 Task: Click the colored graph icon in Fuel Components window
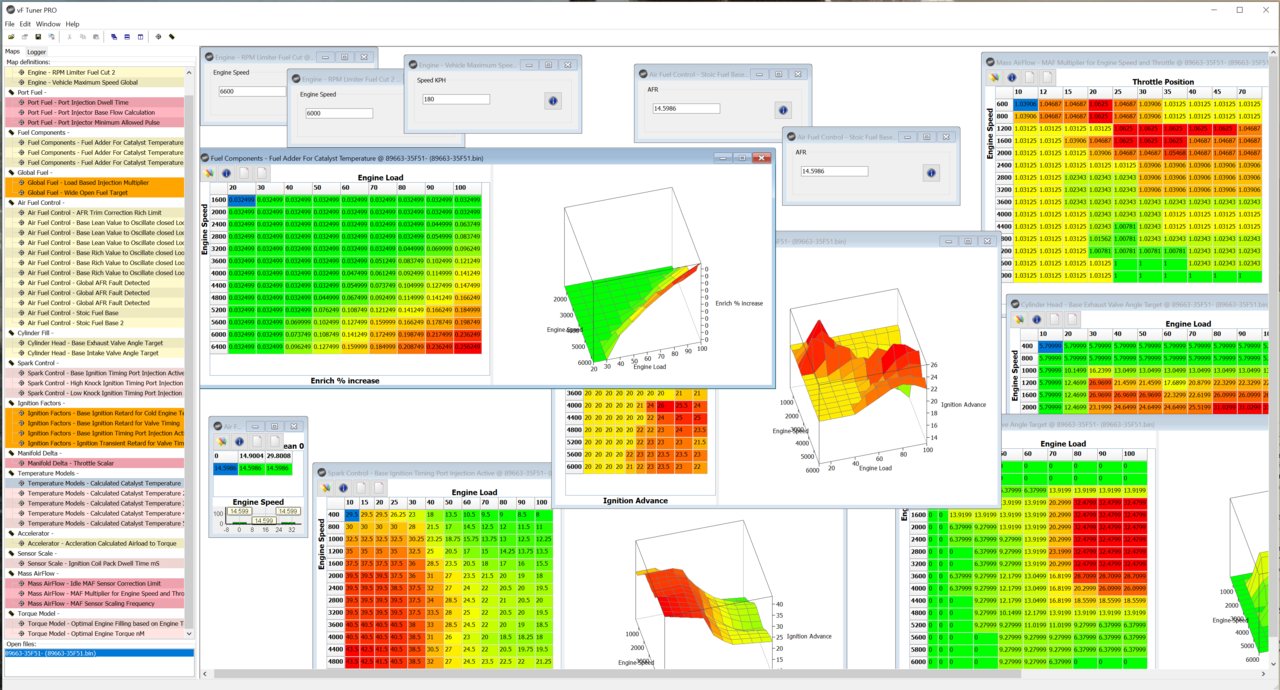tap(210, 173)
